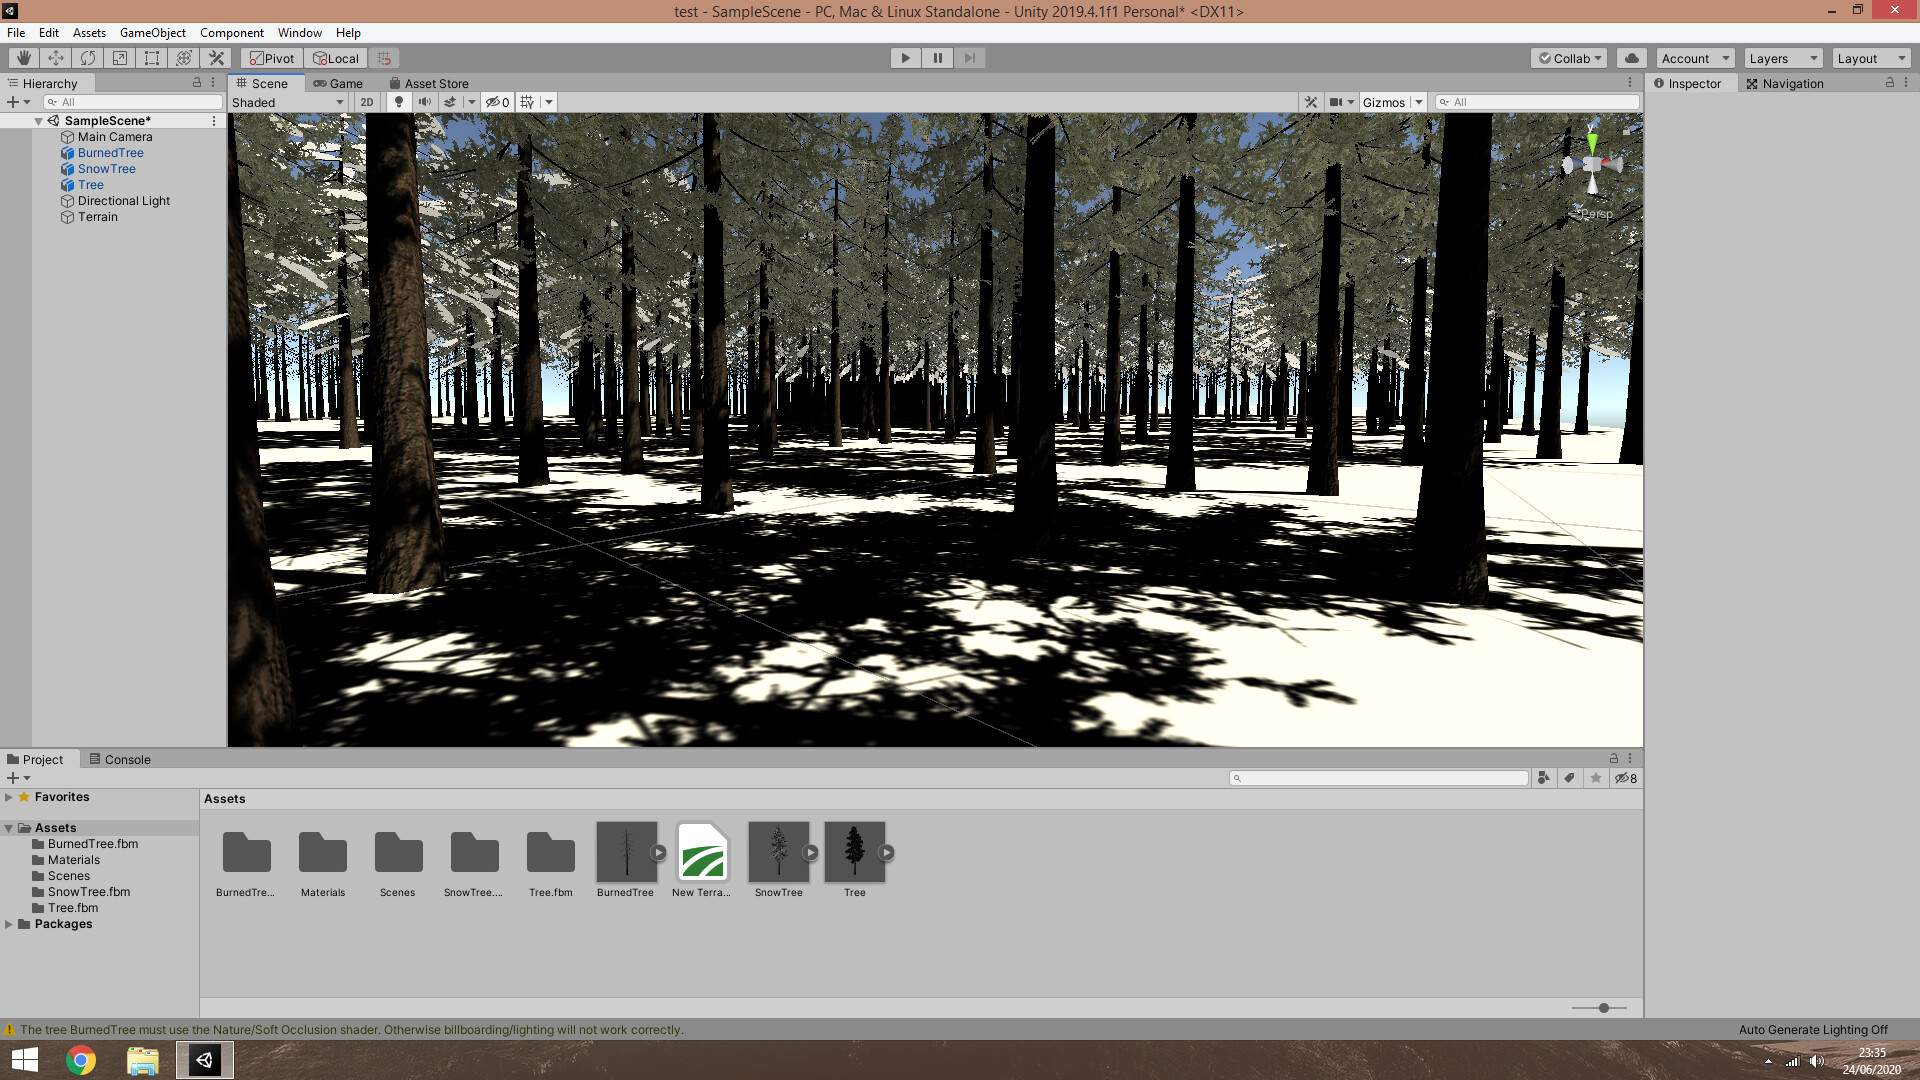Select Directional Light in Hierarchy
Image resolution: width=1920 pixels, height=1080 pixels.
(124, 201)
